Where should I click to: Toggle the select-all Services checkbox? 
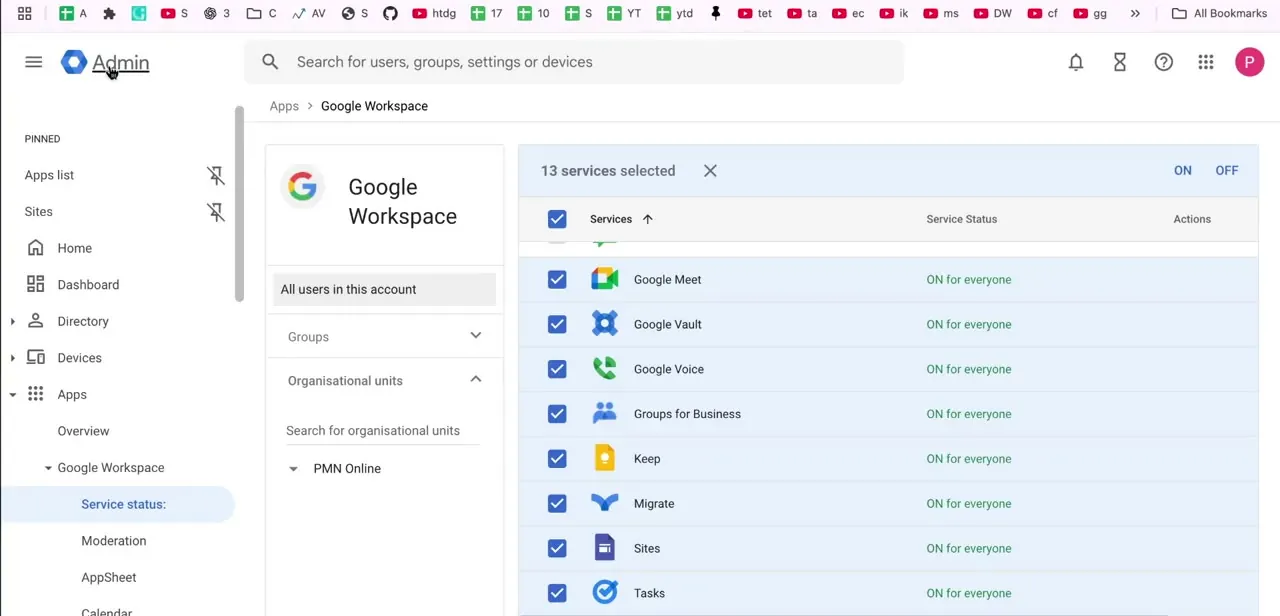[x=557, y=219]
